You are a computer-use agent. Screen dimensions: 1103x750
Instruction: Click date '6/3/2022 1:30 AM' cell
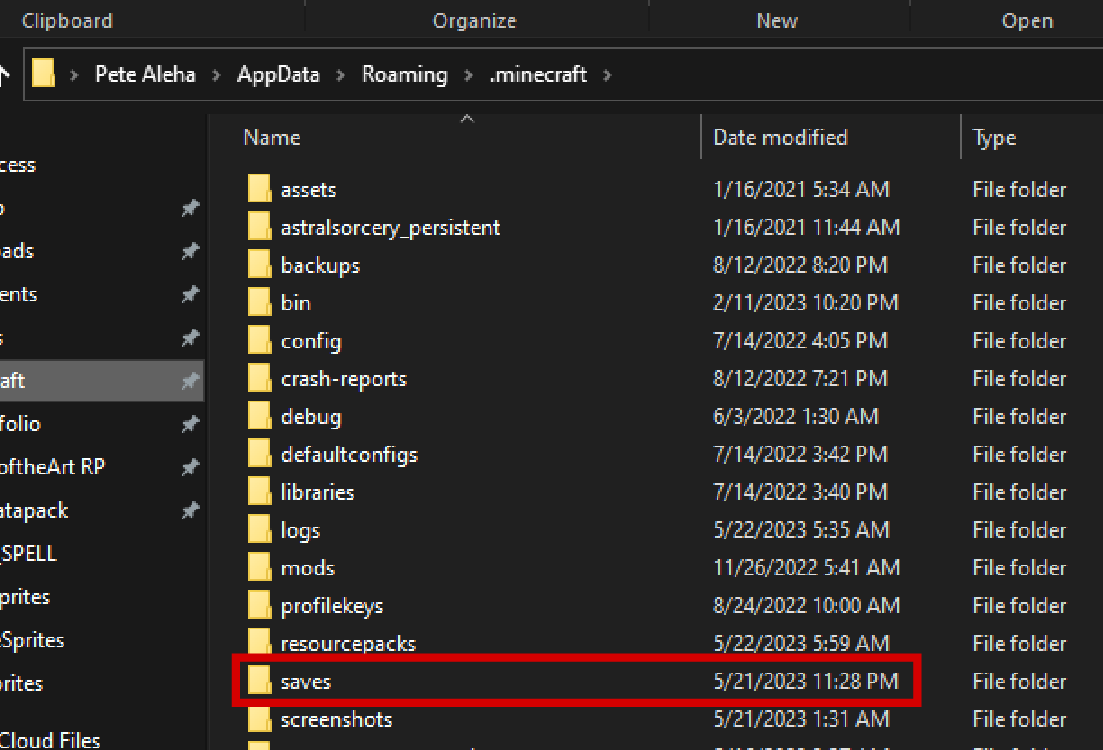(796, 417)
